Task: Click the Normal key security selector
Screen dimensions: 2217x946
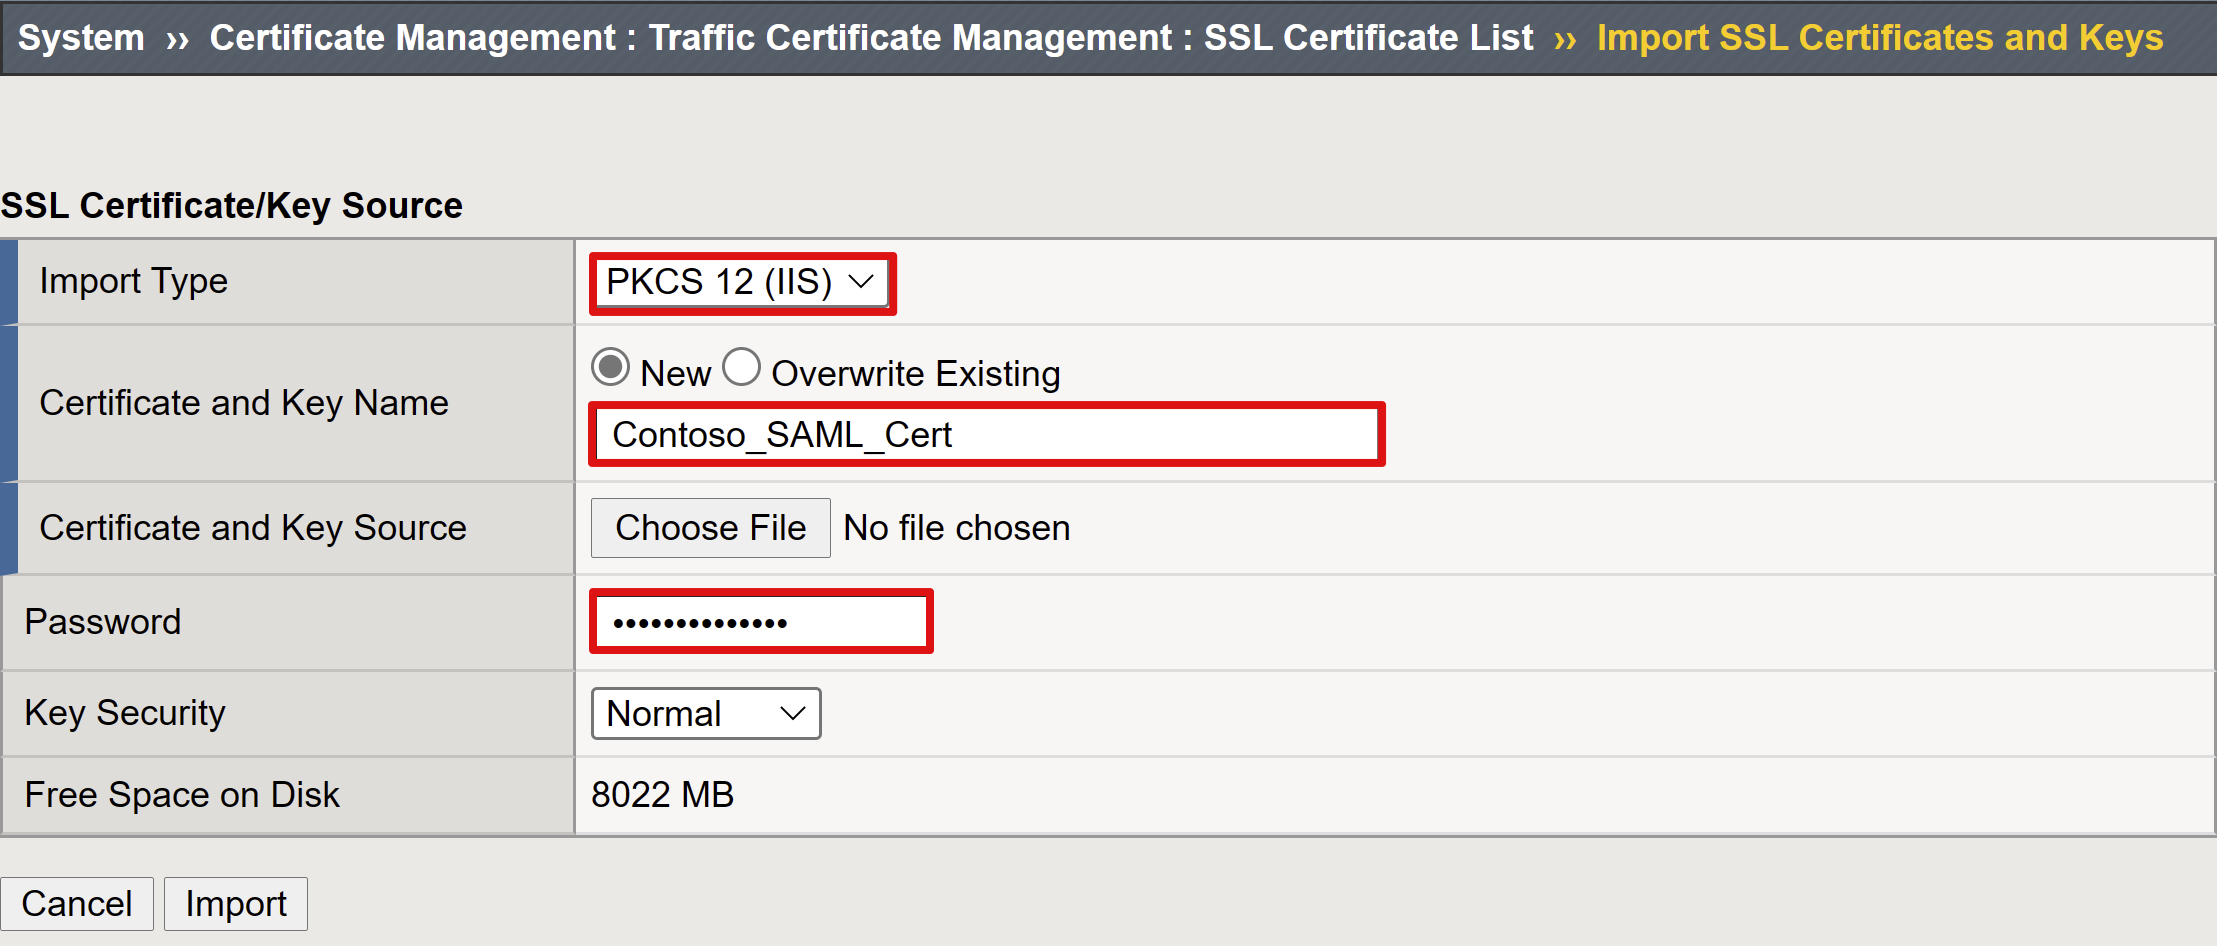Action: (705, 713)
